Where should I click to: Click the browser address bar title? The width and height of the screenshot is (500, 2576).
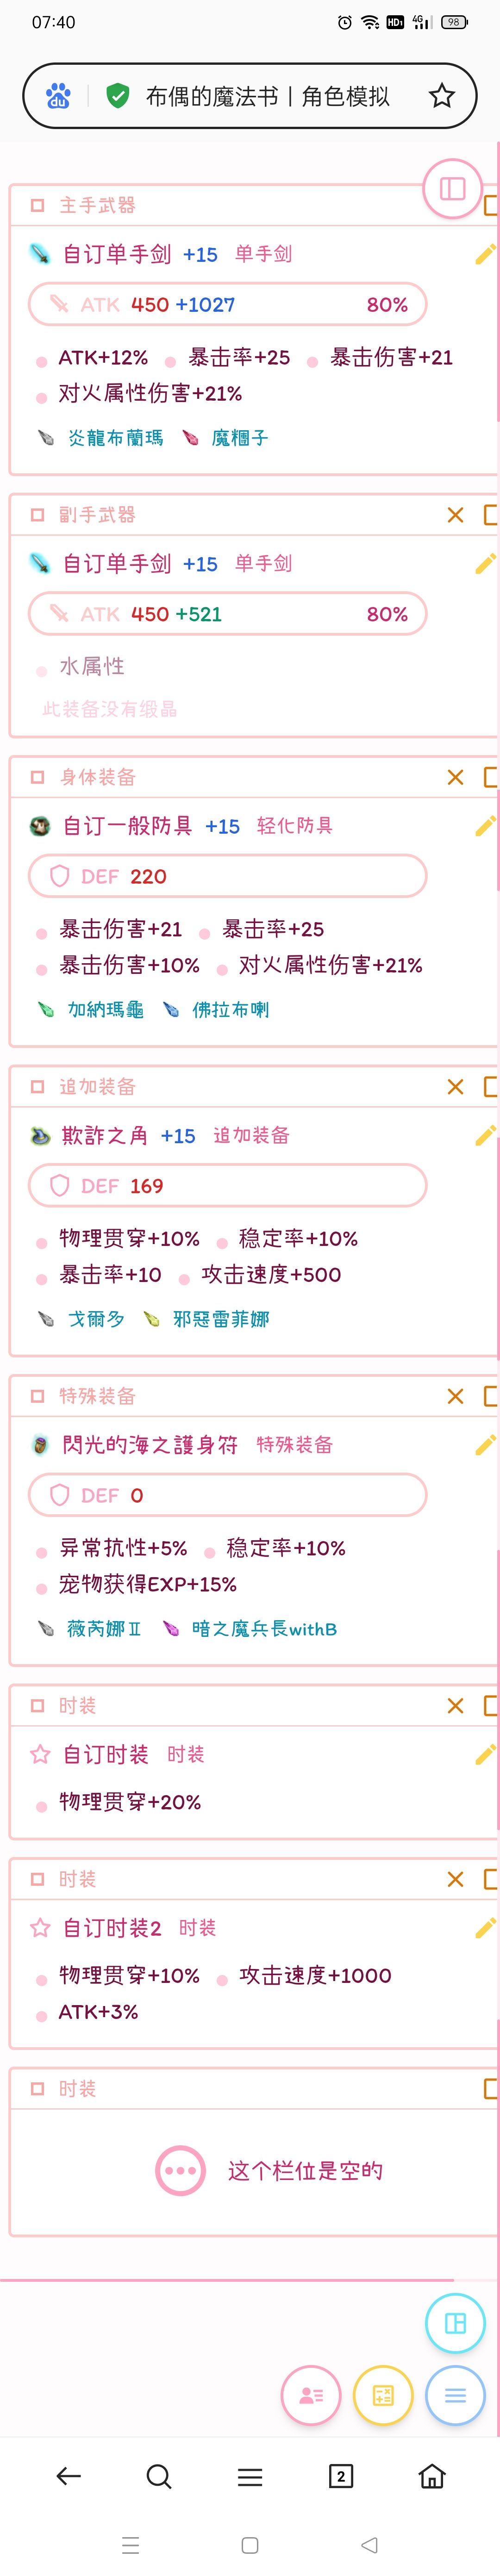pos(267,96)
